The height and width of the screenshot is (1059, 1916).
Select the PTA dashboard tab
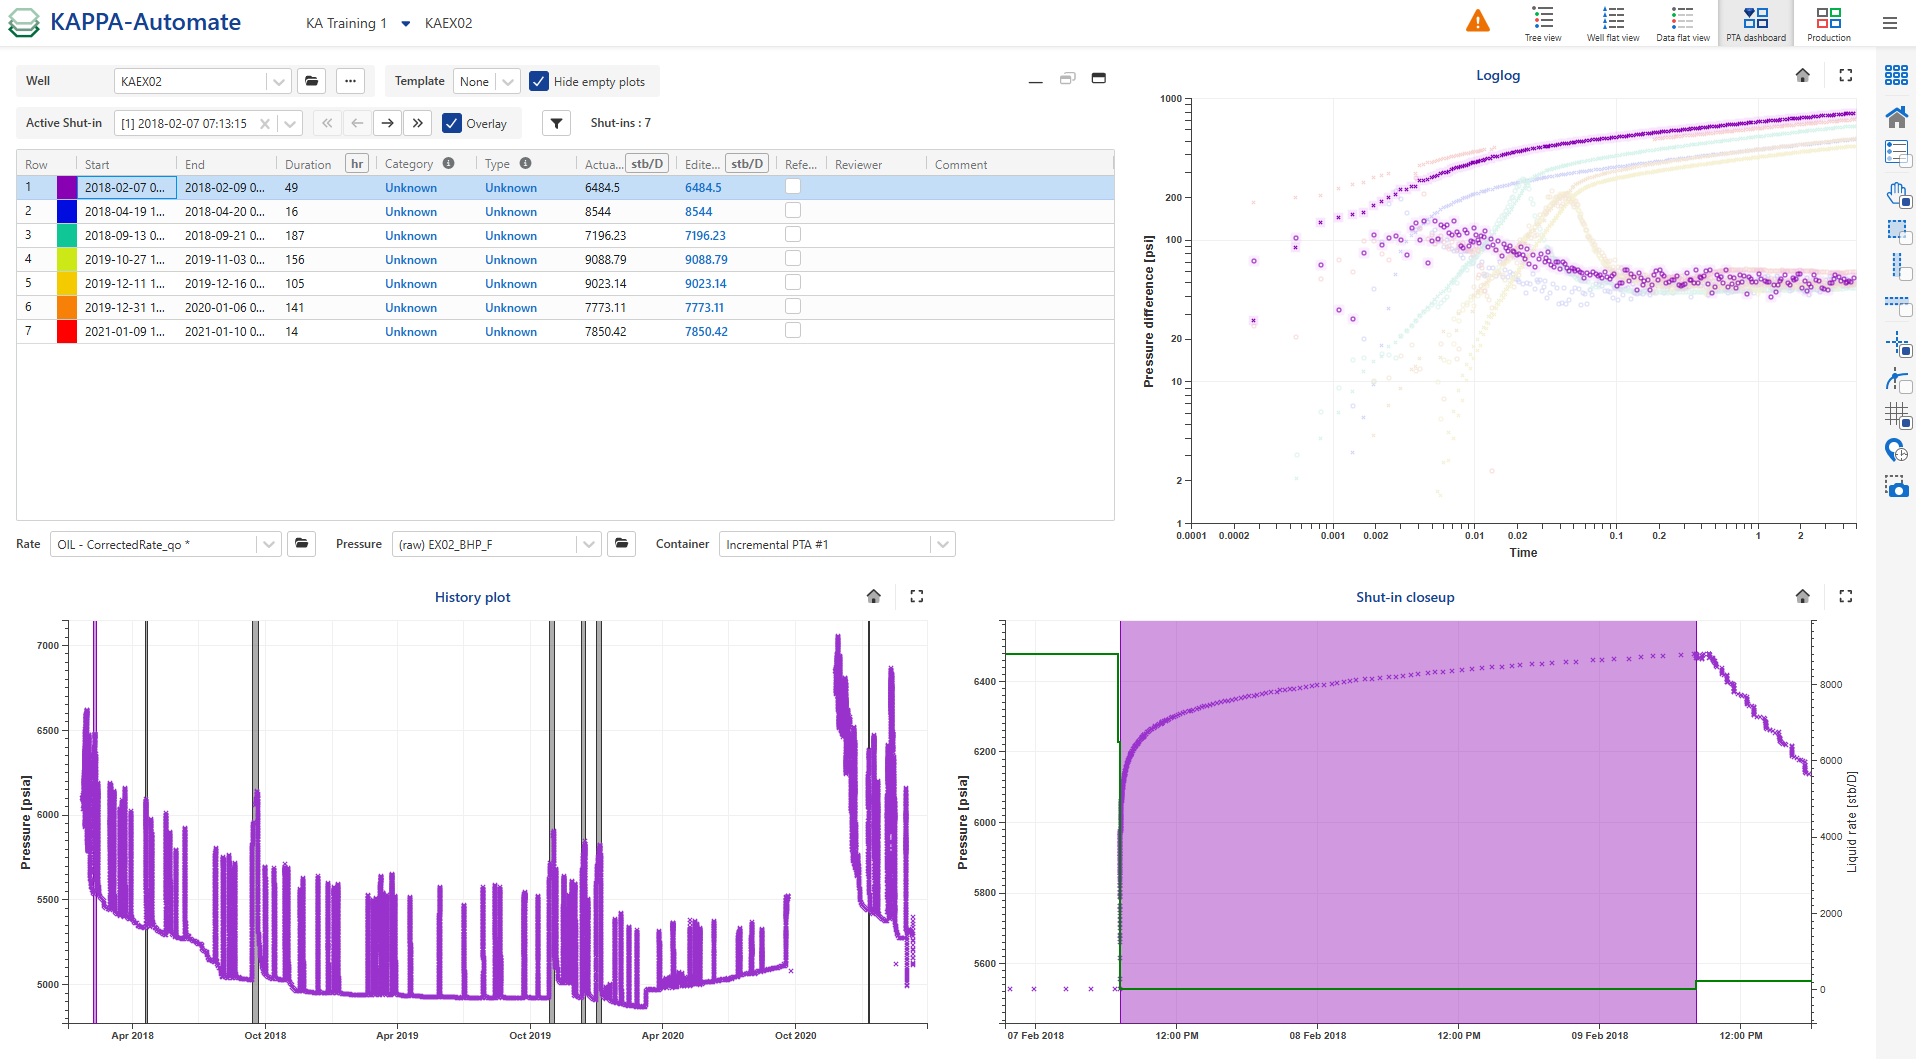pyautogui.click(x=1755, y=22)
